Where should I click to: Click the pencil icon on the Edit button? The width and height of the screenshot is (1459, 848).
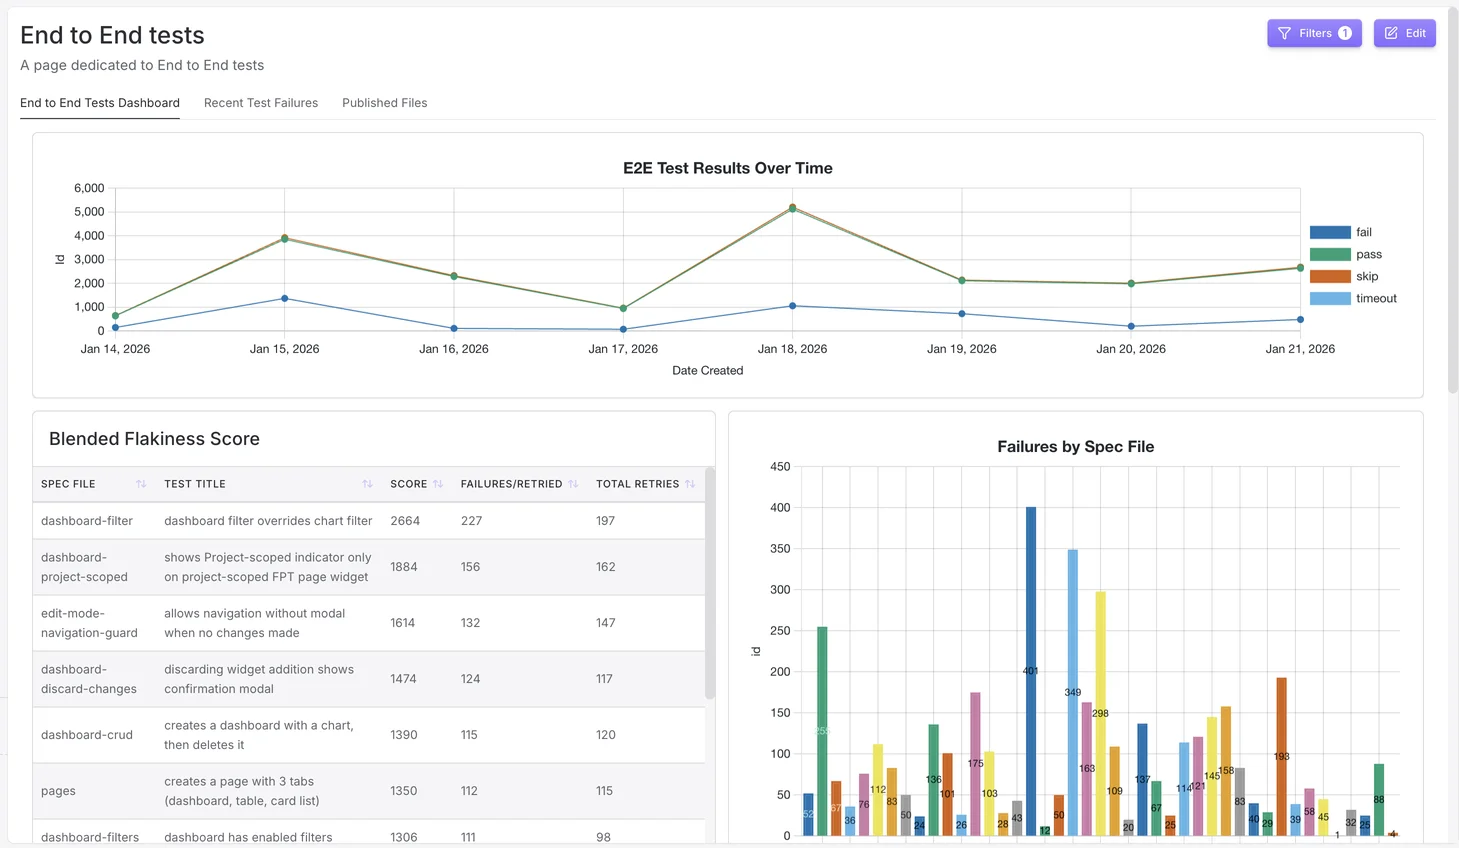(1390, 33)
